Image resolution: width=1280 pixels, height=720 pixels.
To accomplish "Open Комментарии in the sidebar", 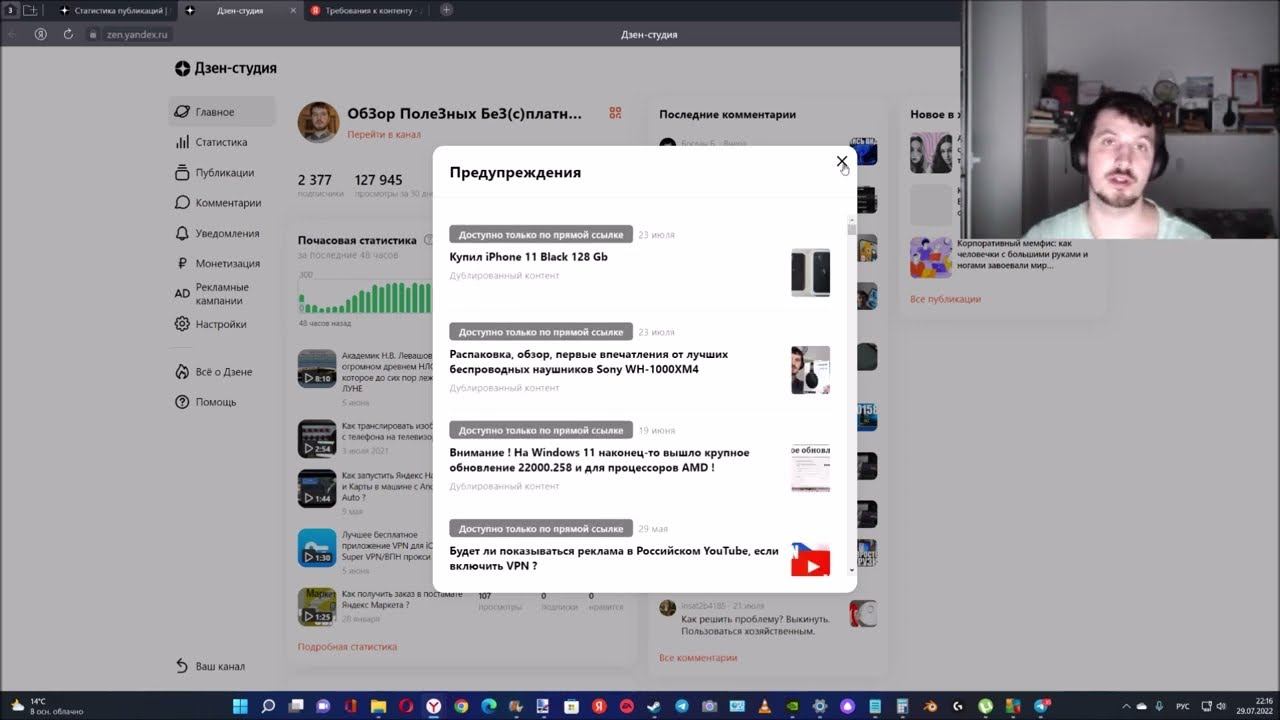I will (x=222, y=203).
